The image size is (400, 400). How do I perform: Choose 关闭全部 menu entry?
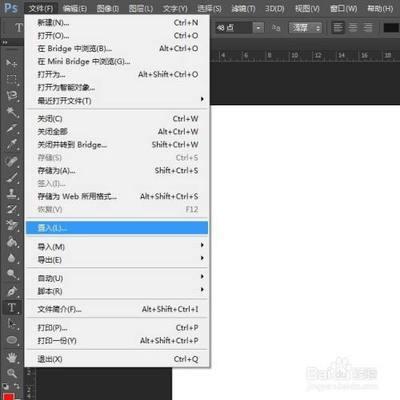pos(117,132)
